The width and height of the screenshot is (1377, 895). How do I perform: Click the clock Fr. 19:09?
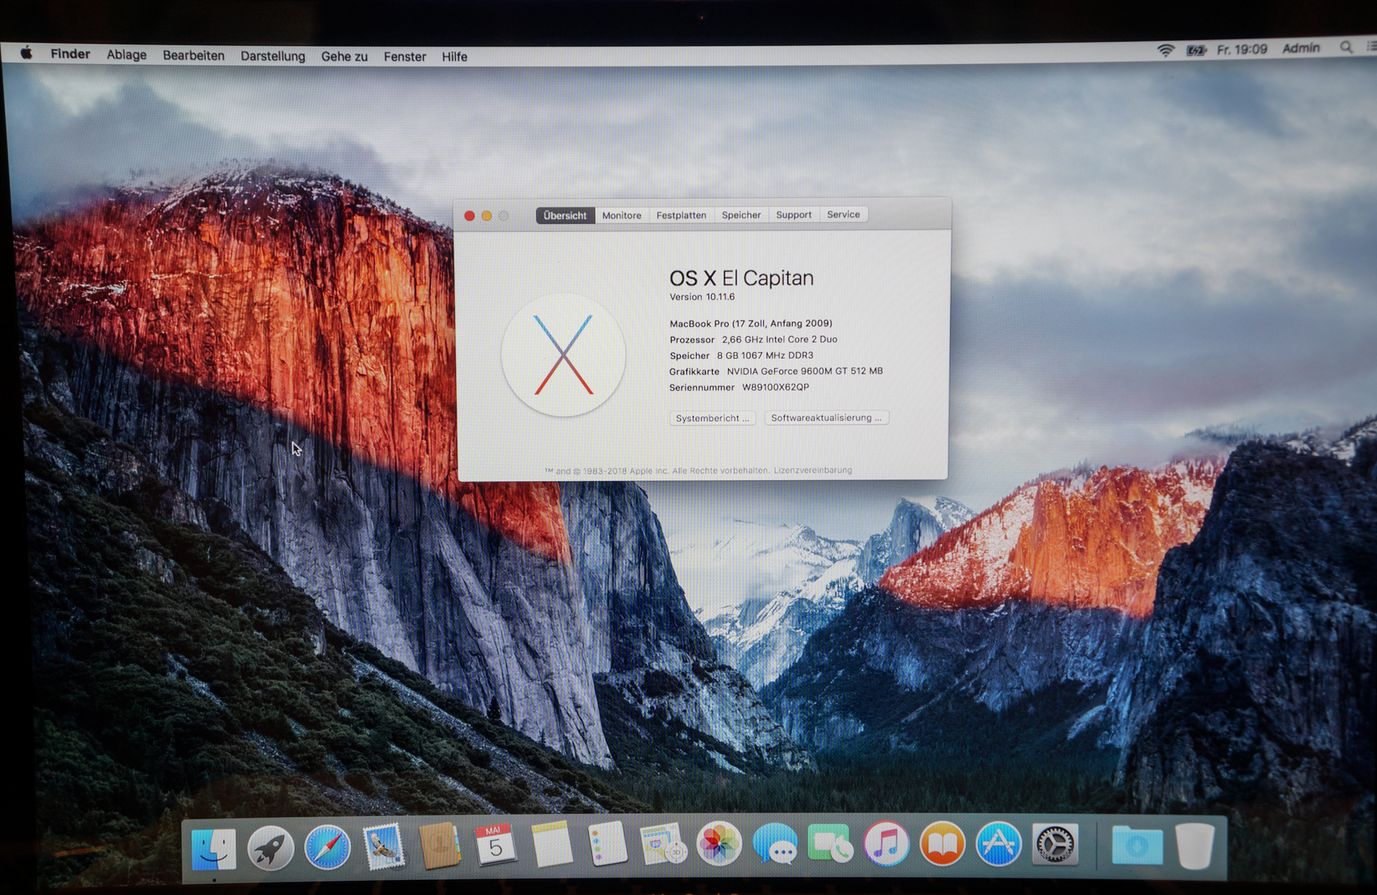pos(1241,49)
